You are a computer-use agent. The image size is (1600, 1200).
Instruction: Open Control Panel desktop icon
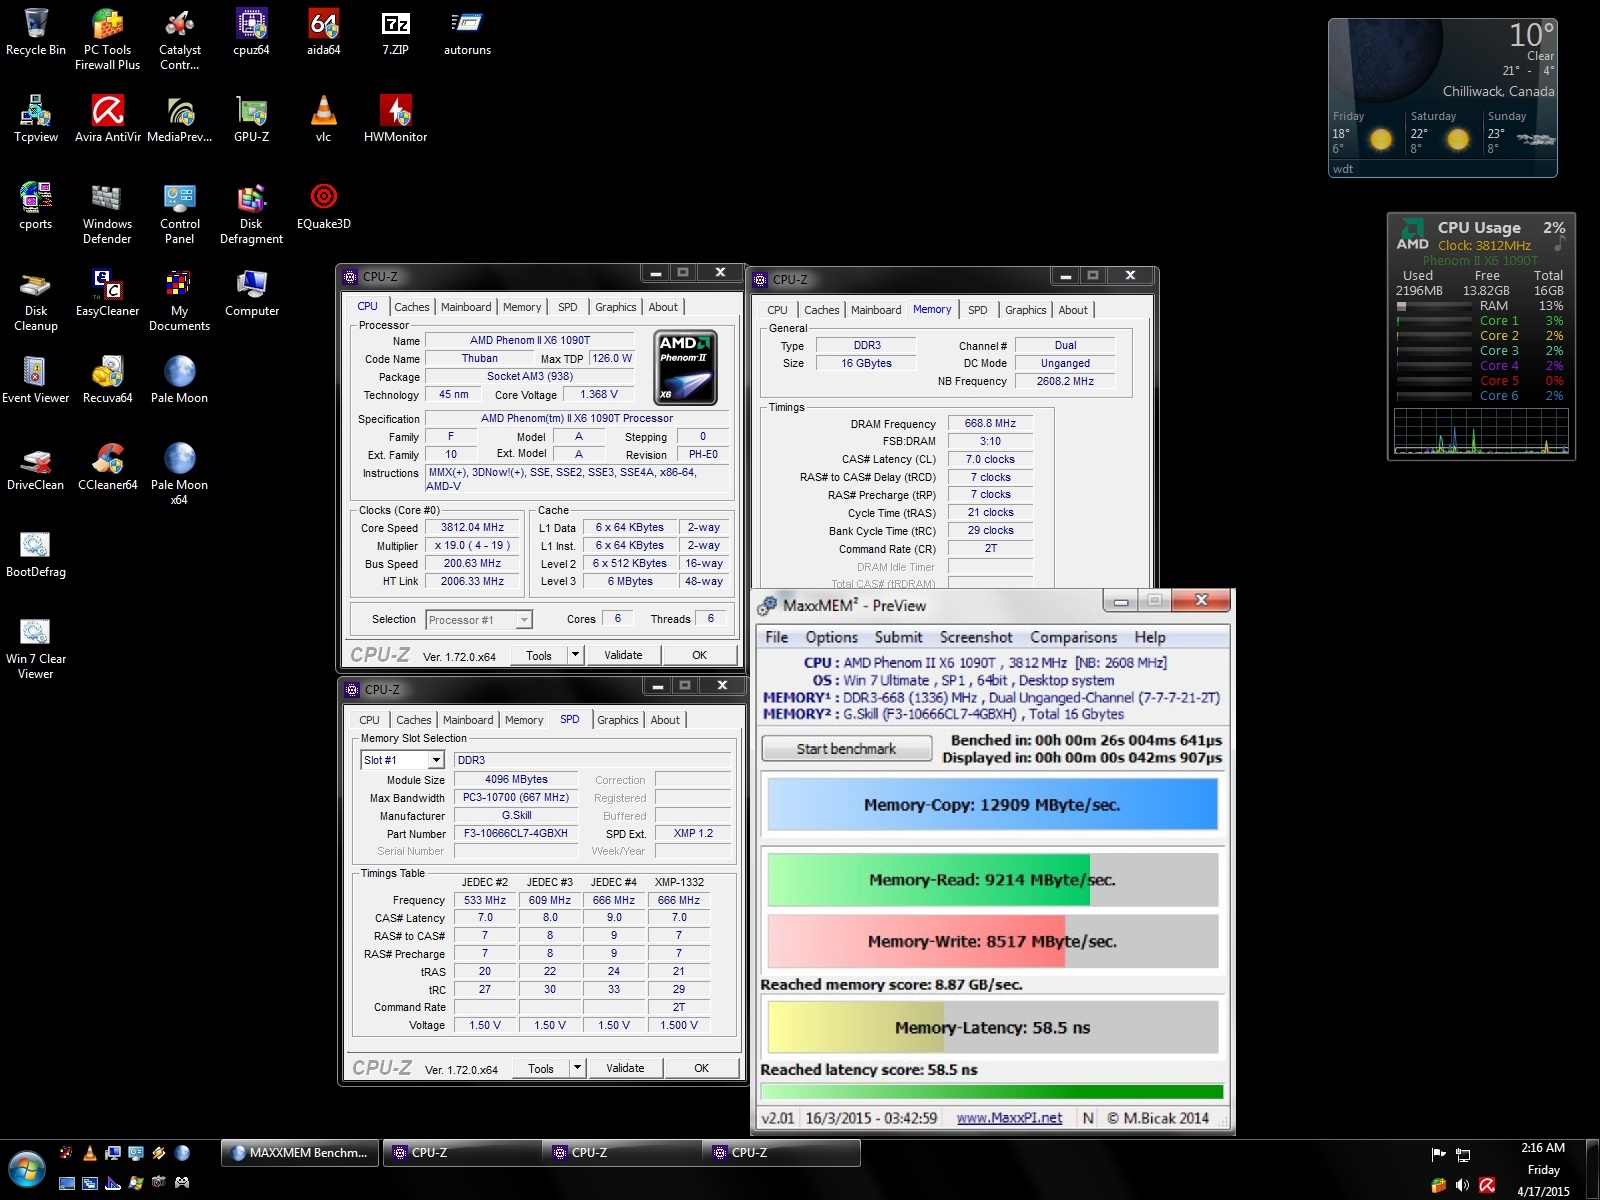coord(180,213)
